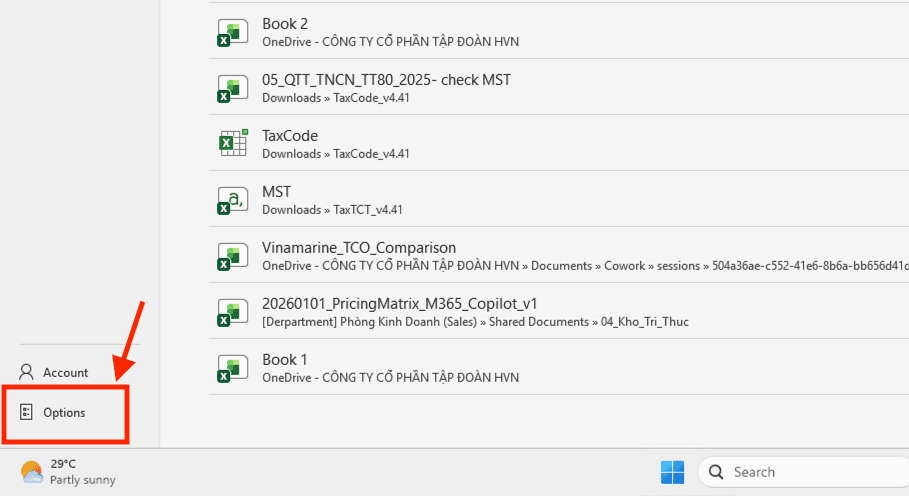The height and width of the screenshot is (496, 909).
Task: Click the Partly sunny weather label
Action: 83,480
